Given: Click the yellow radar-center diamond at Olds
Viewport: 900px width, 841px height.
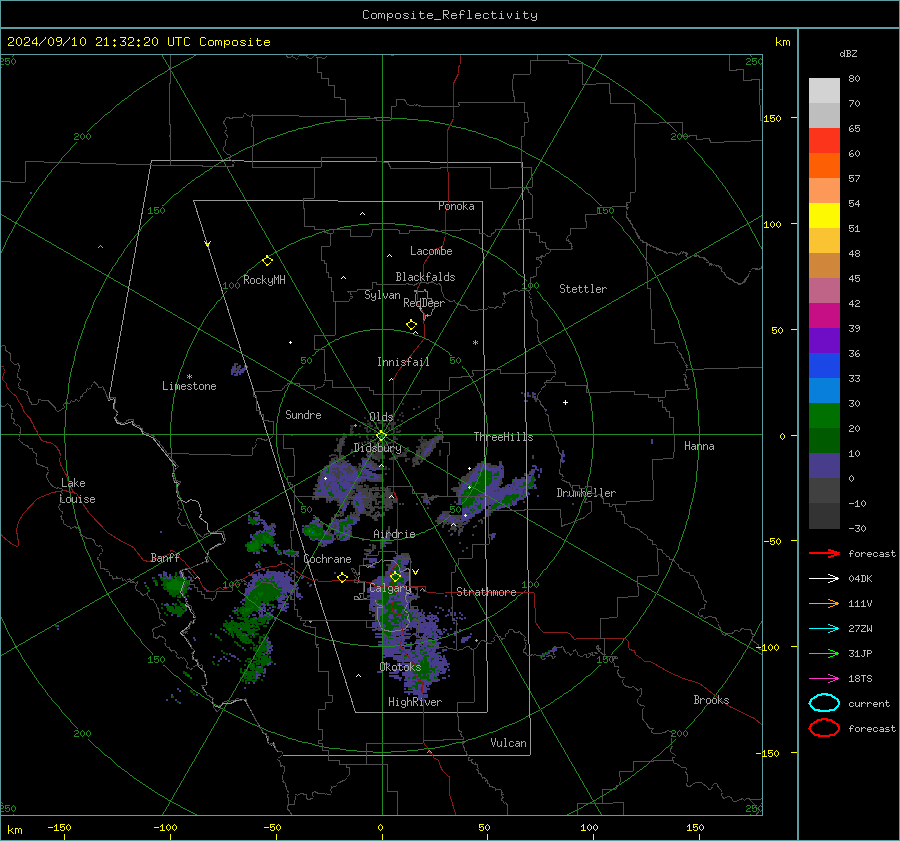Looking at the screenshot, I should click(381, 436).
